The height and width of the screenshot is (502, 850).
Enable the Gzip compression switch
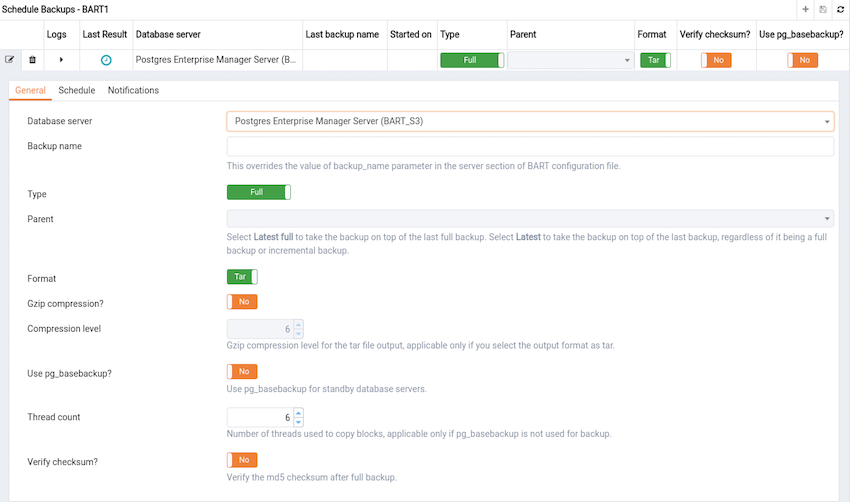coord(242,302)
